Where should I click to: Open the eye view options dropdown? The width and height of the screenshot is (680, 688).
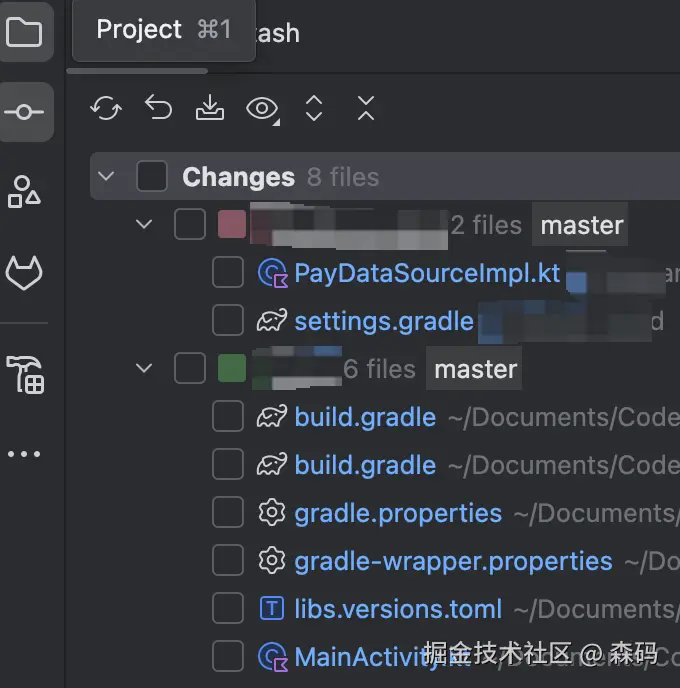coord(263,109)
